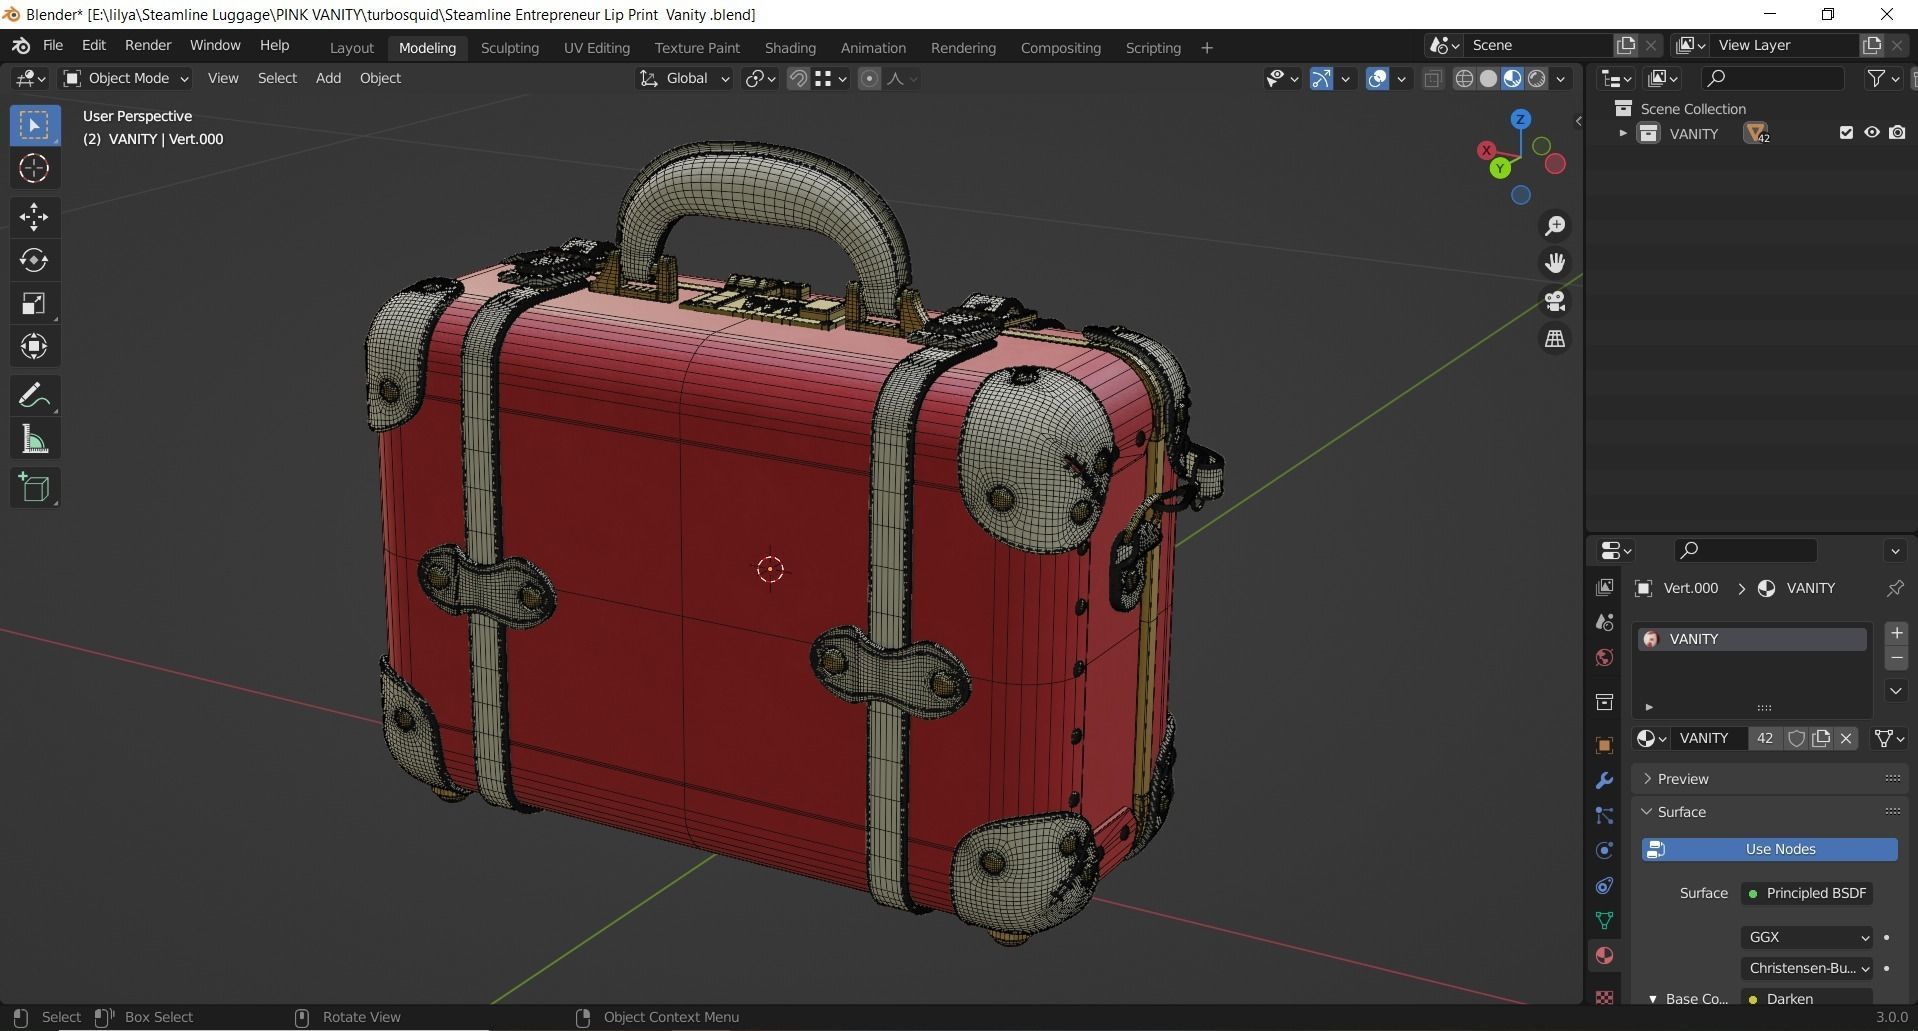This screenshot has width=1918, height=1031.
Task: Pick the Measure tool
Action: [35, 439]
